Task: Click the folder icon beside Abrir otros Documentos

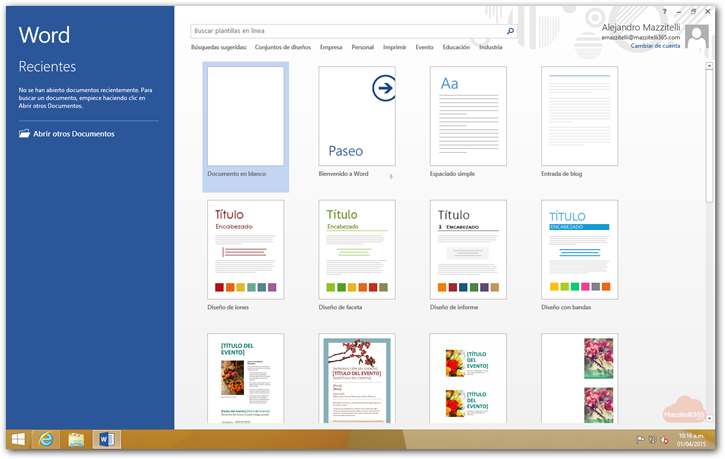Action: 24,134
